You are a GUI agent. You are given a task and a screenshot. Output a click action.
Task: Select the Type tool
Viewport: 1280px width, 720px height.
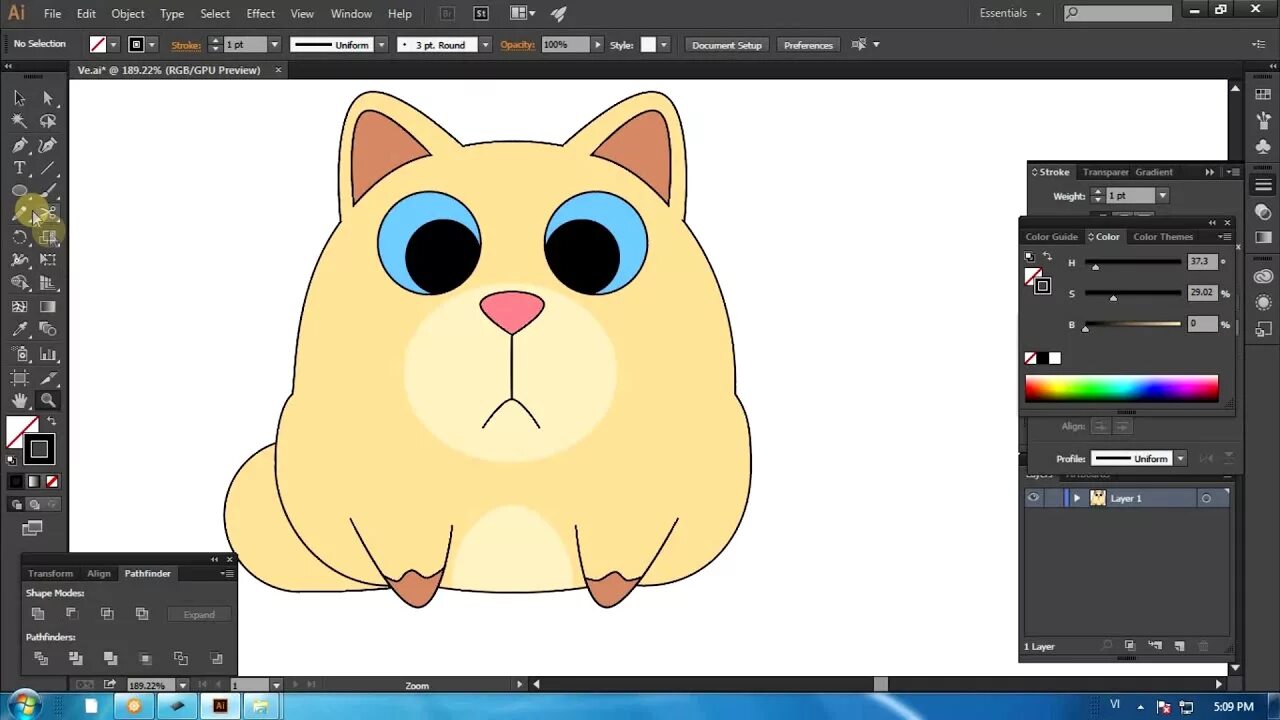pos(19,168)
